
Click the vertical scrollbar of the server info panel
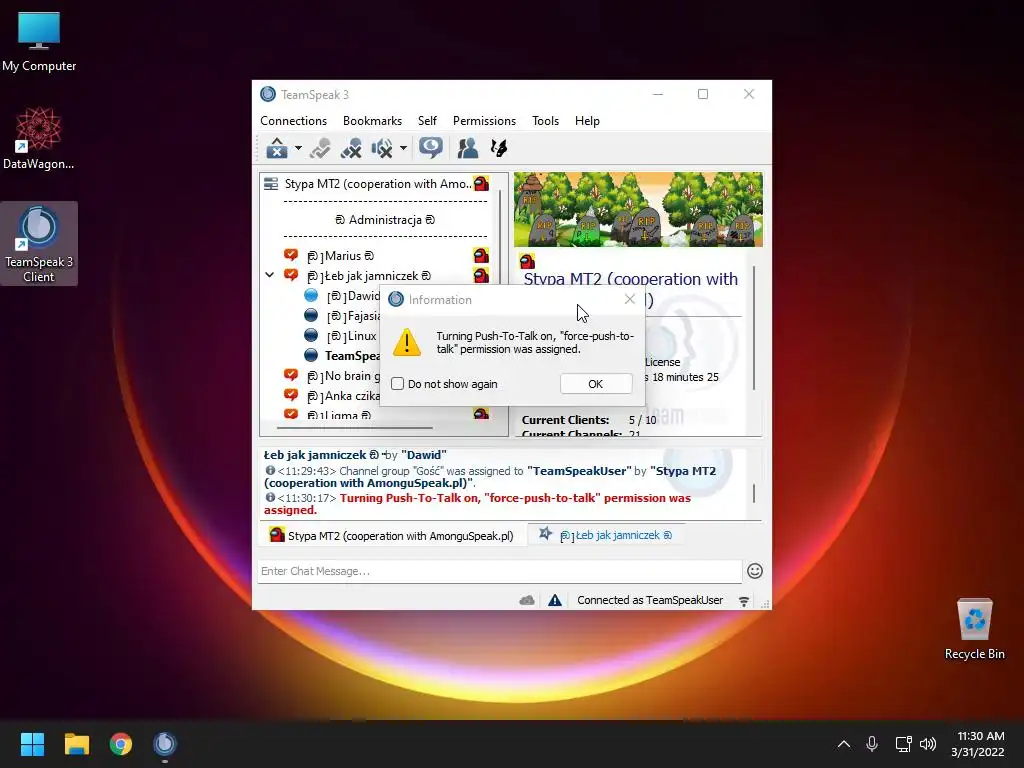754,328
